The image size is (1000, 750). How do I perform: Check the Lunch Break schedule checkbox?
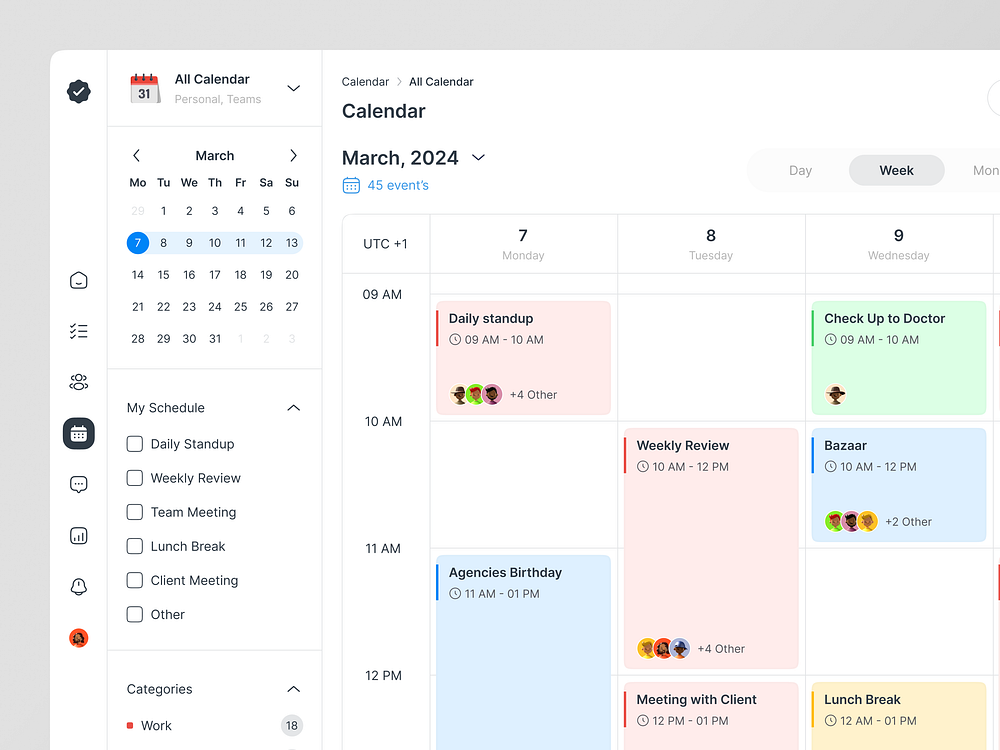pos(135,546)
